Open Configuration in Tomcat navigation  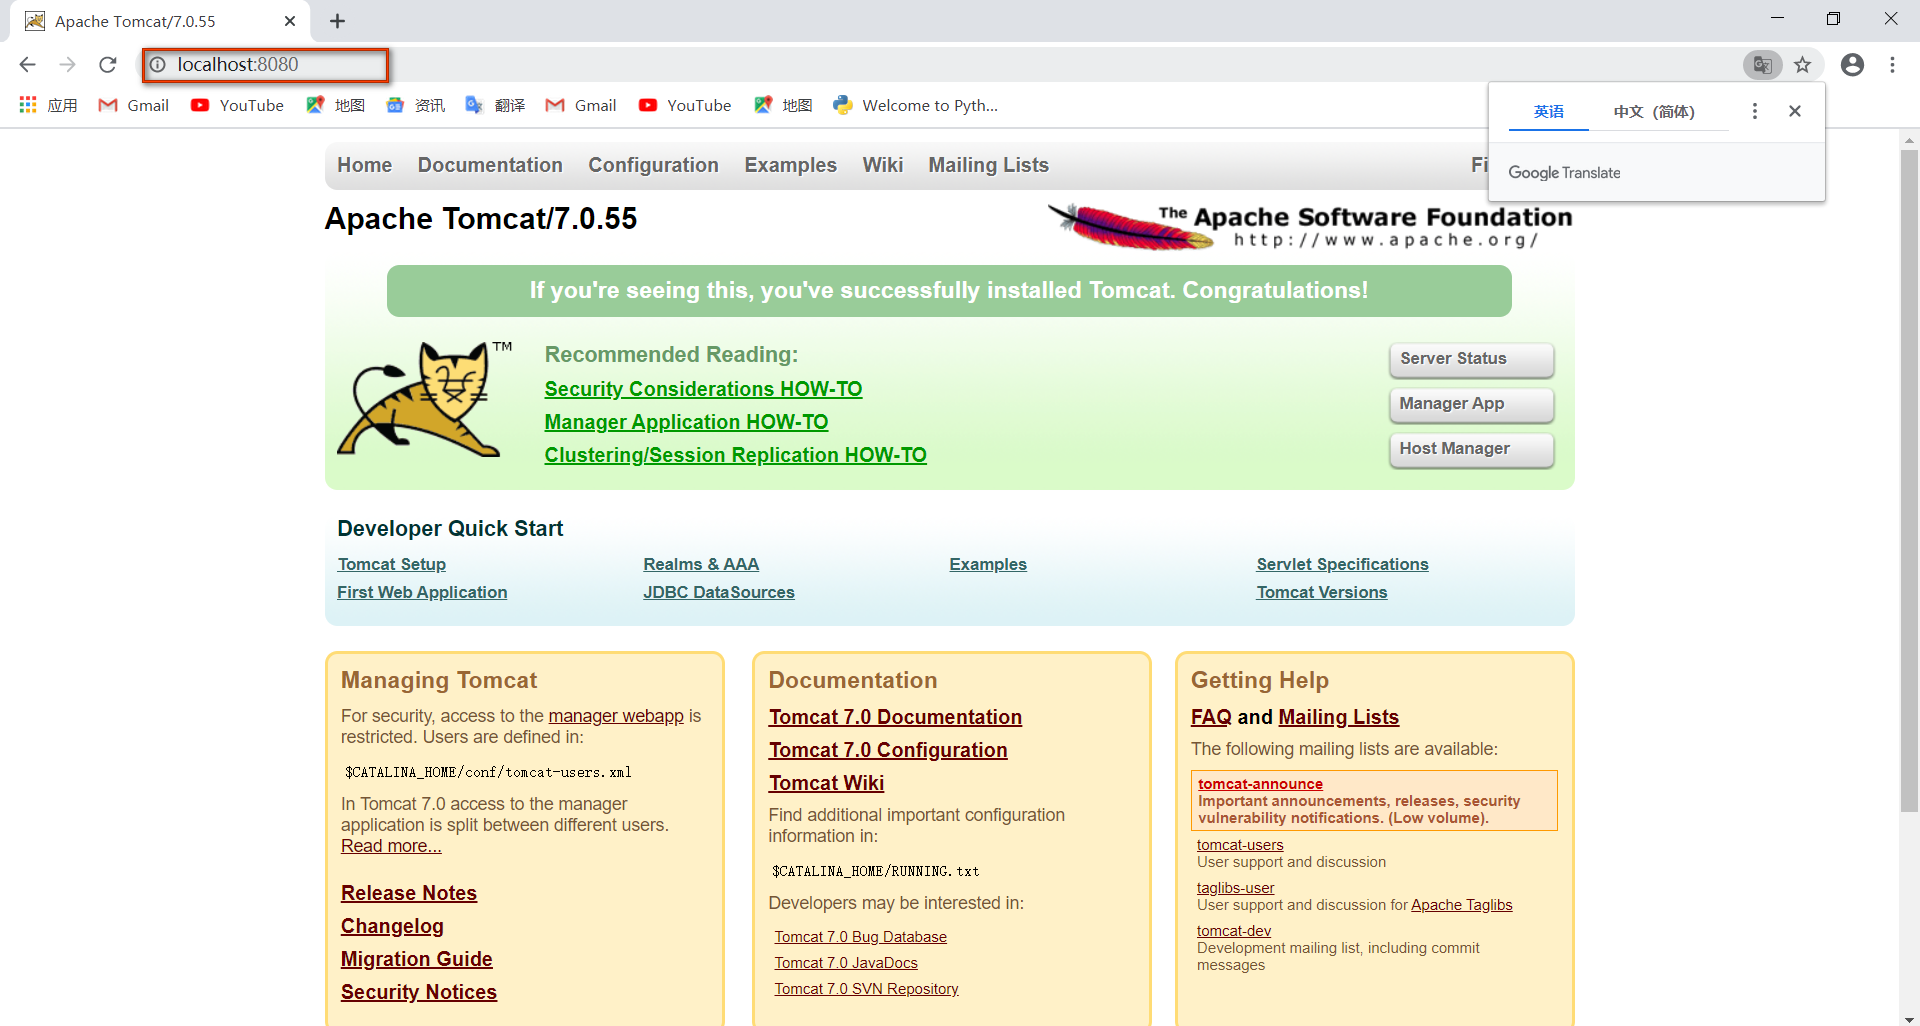pos(653,165)
